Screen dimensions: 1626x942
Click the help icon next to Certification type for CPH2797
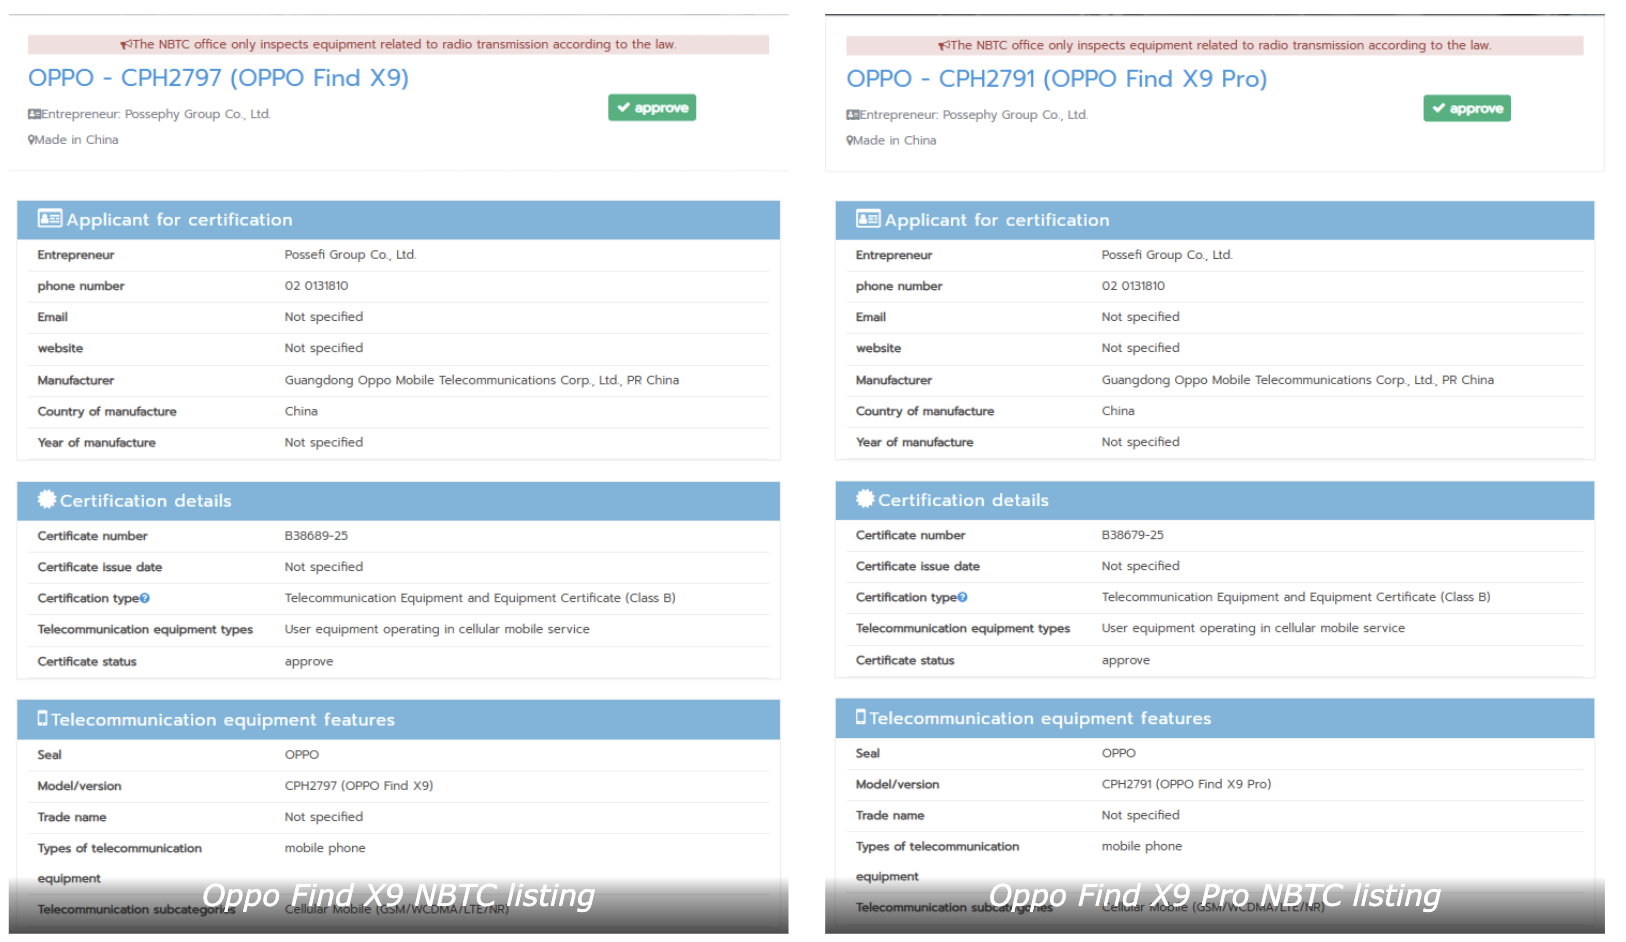pyautogui.click(x=145, y=598)
